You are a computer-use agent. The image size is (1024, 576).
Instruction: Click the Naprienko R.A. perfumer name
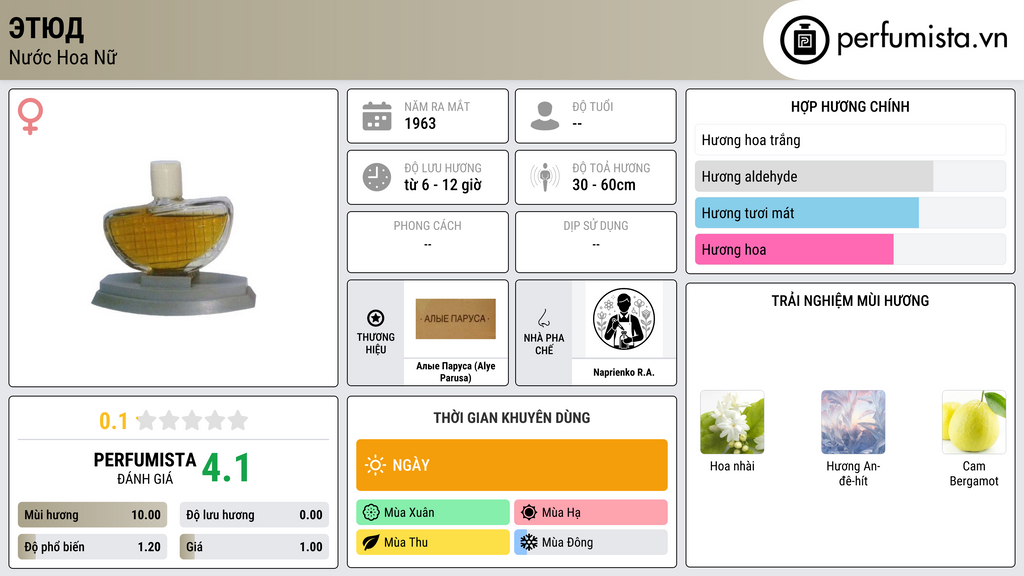click(x=624, y=372)
